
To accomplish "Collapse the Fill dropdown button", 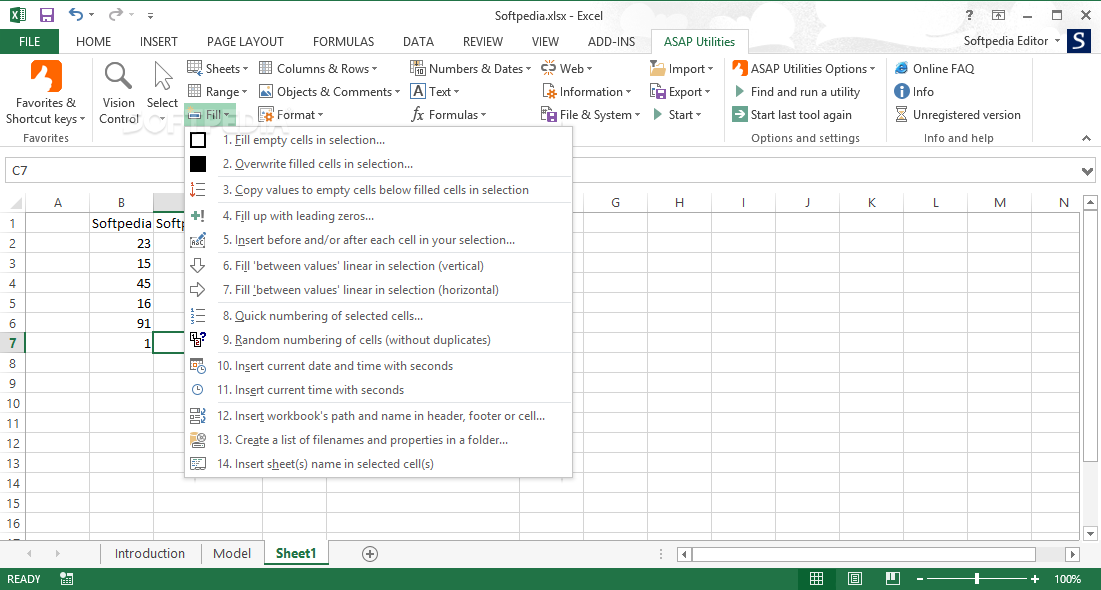I will [x=209, y=114].
